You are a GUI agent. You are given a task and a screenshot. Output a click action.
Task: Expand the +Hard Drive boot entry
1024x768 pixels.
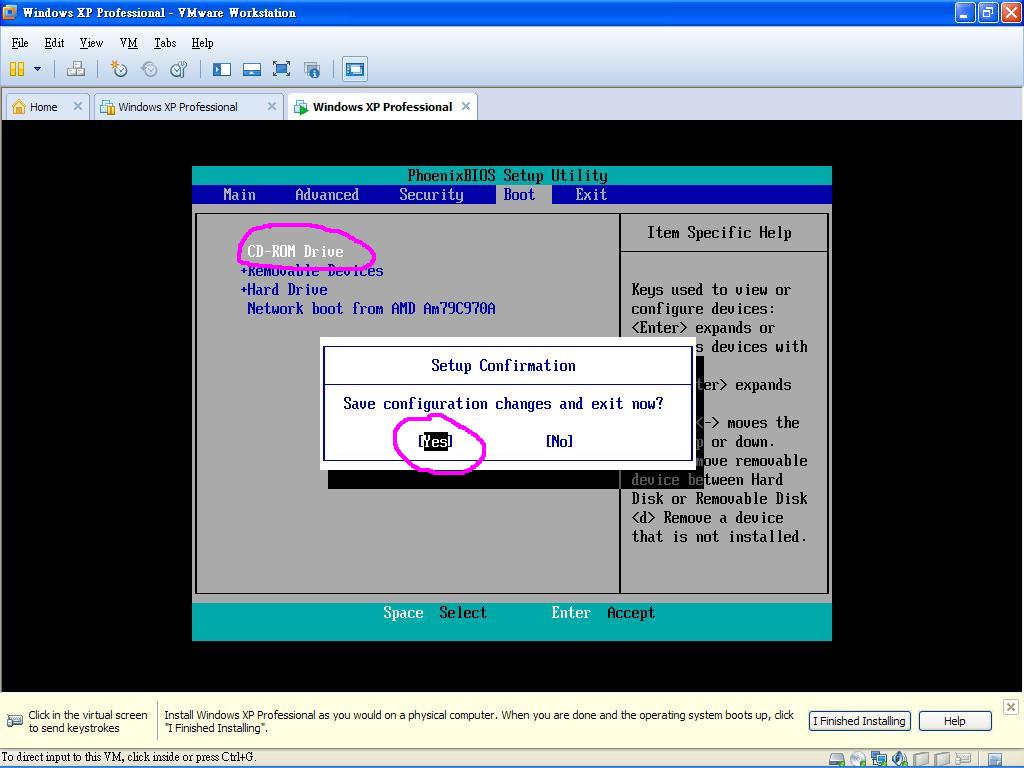tap(284, 289)
